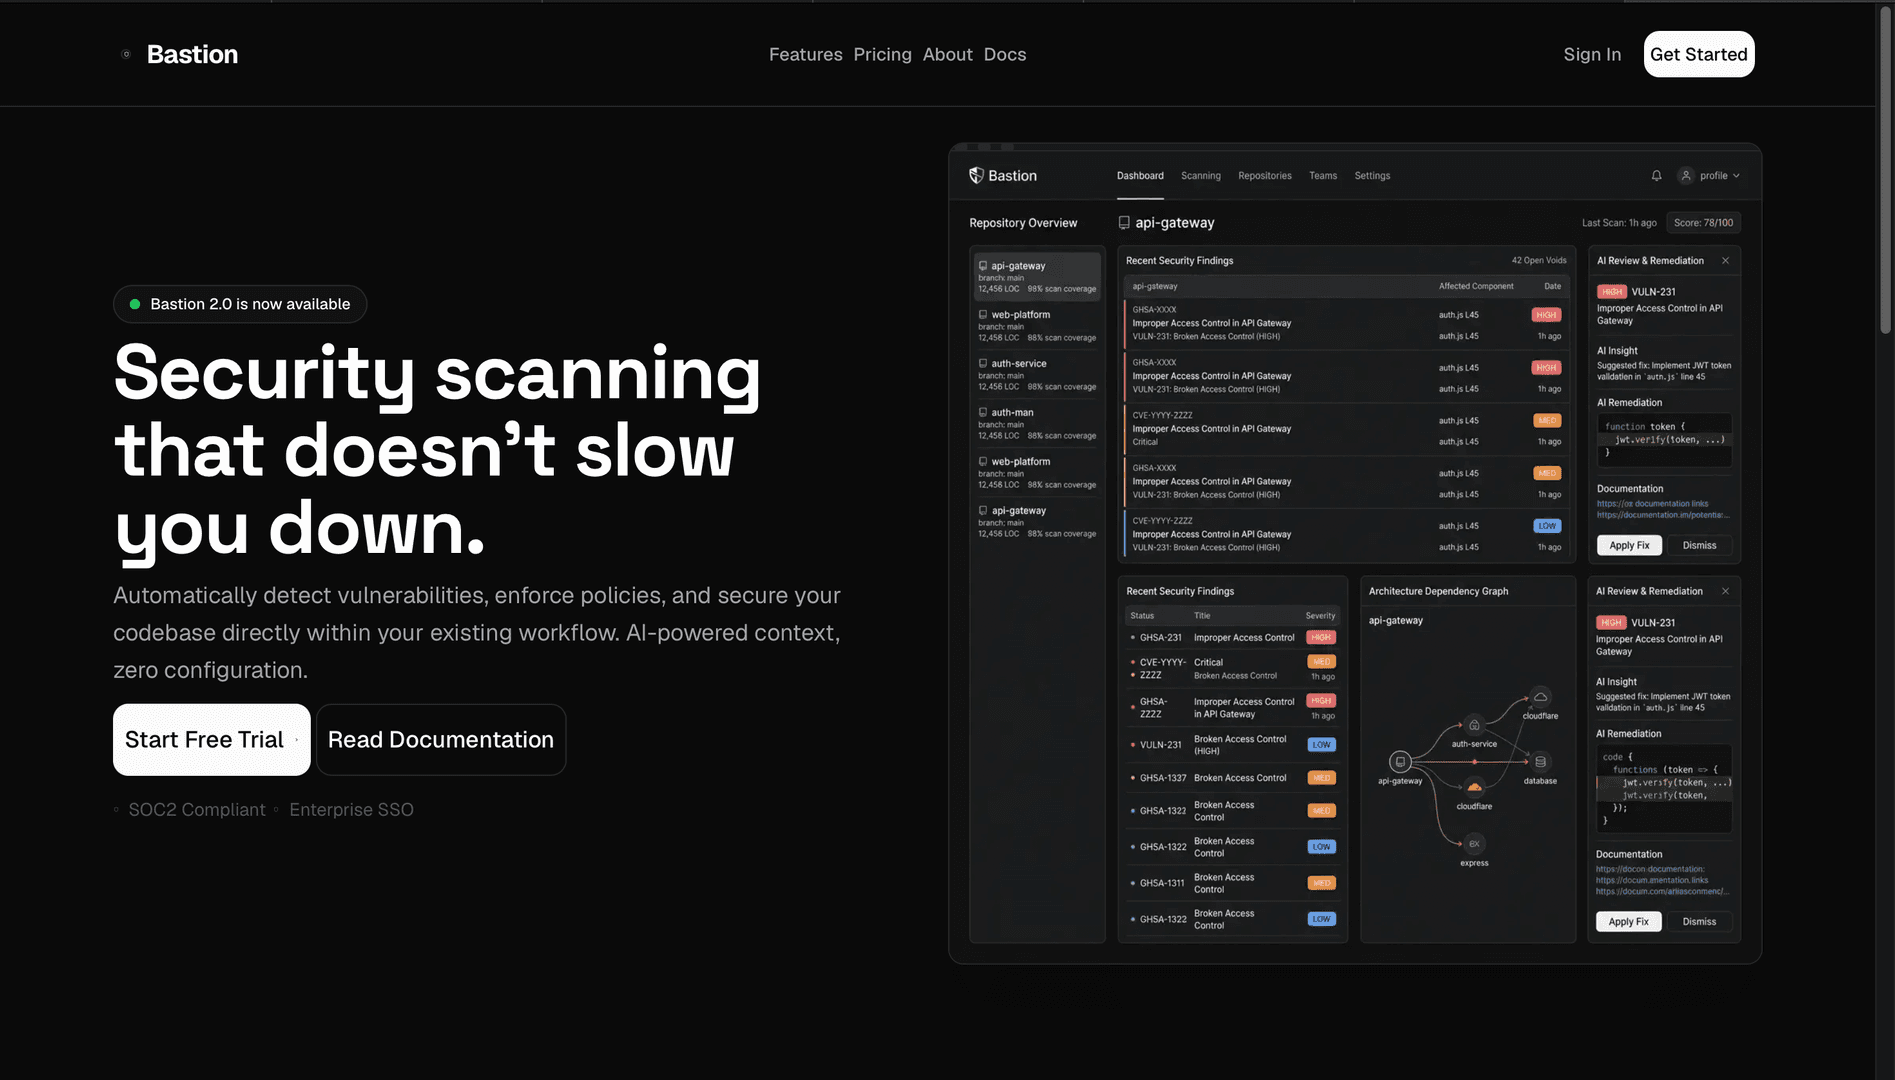Click the repository icon beside the api-gateway heading
Image resolution: width=1895 pixels, height=1080 pixels.
[x=1124, y=223]
